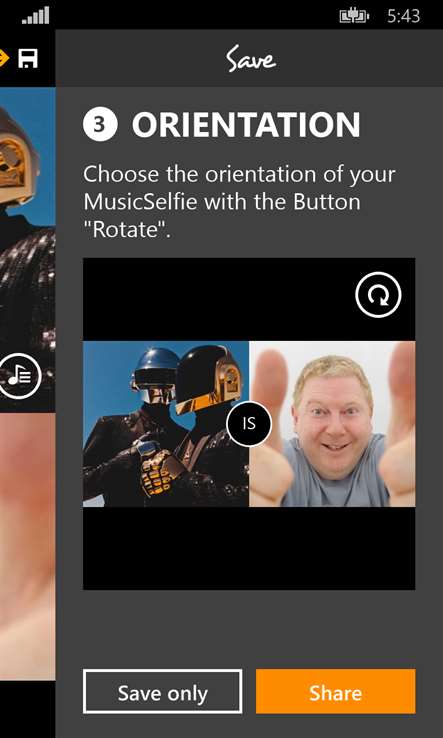Click the "Choose the orientation" instruction text
Screen dimensions: 443x738
coord(239,202)
